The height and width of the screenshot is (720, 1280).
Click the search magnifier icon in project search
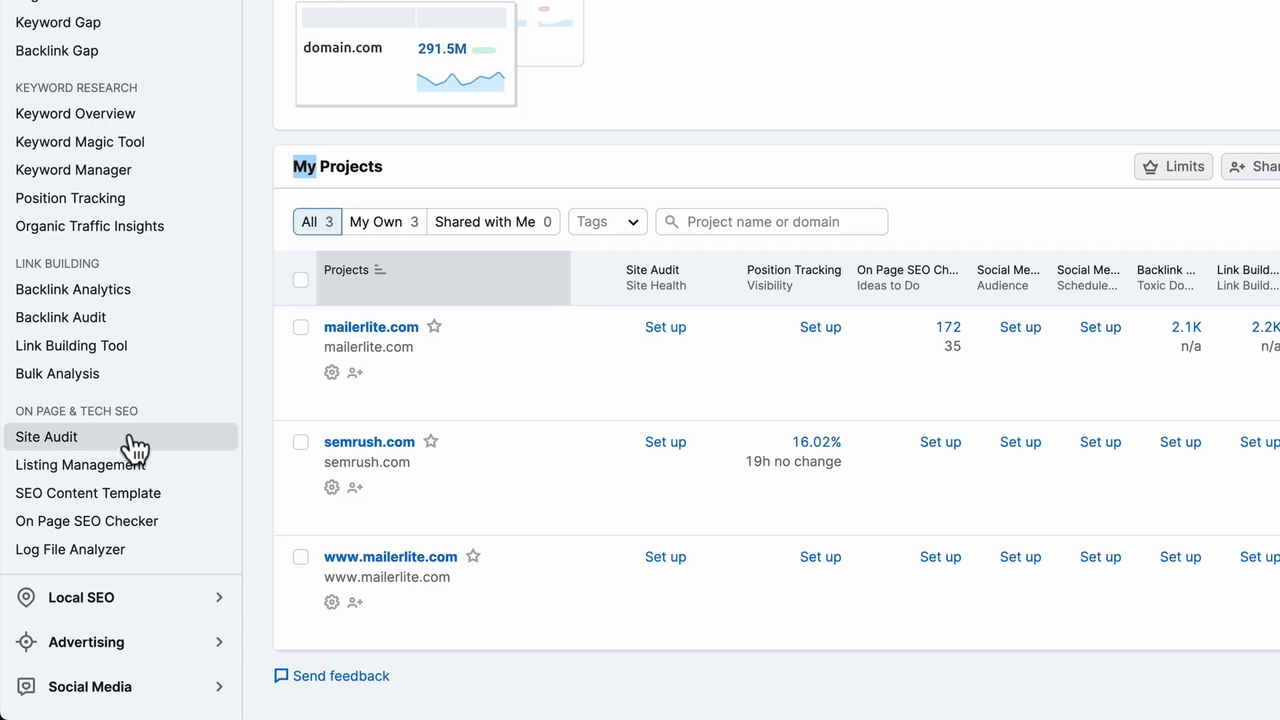click(x=672, y=222)
